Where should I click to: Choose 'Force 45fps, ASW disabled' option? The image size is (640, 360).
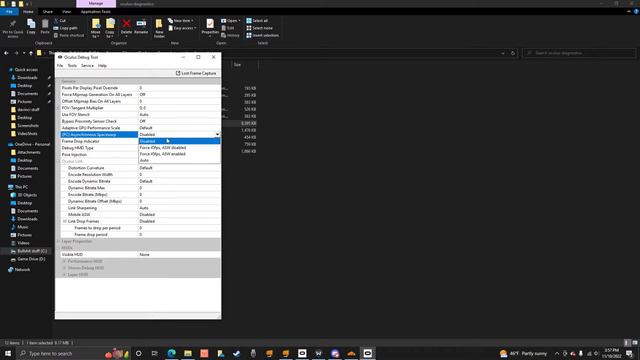(179, 148)
